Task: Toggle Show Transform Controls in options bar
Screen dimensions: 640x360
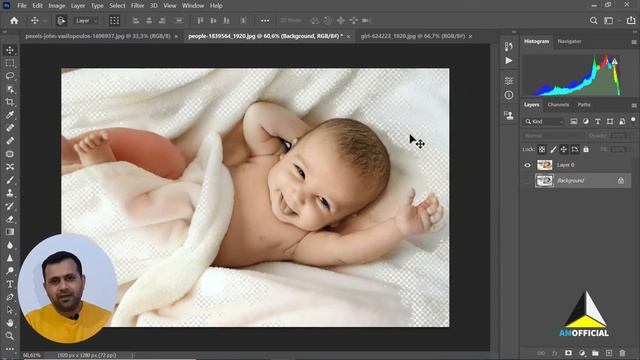Action: pos(114,20)
